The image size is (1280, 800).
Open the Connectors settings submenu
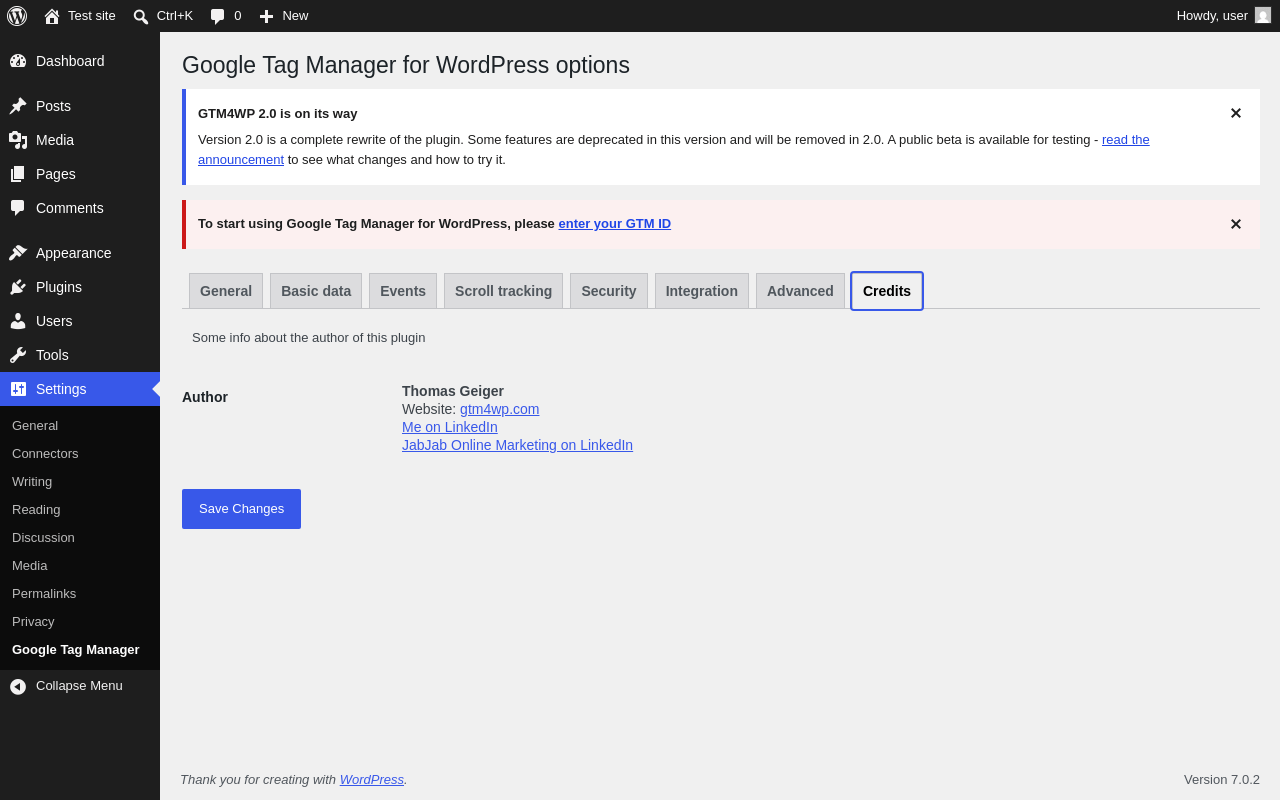coord(45,453)
